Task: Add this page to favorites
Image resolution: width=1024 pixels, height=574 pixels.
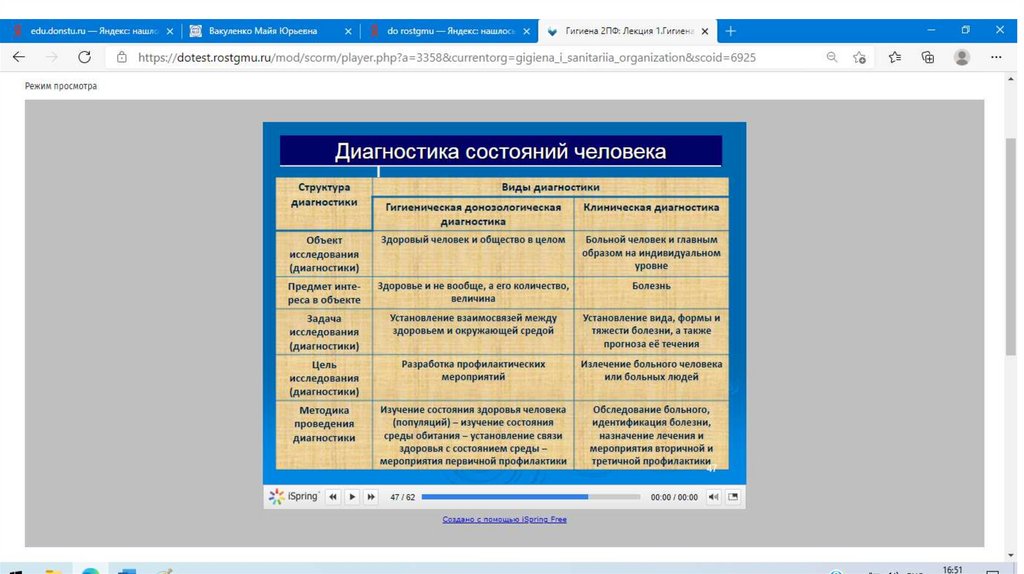Action: tap(859, 57)
